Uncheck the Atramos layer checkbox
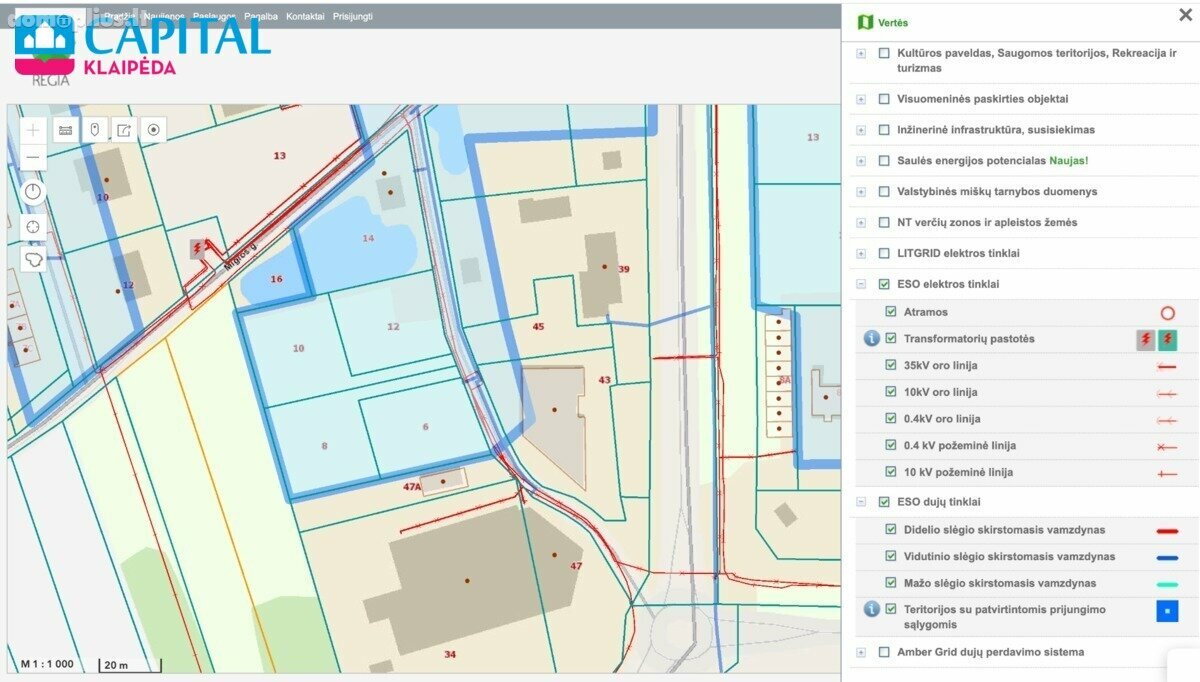This screenshot has height=682, width=1200. [x=891, y=312]
